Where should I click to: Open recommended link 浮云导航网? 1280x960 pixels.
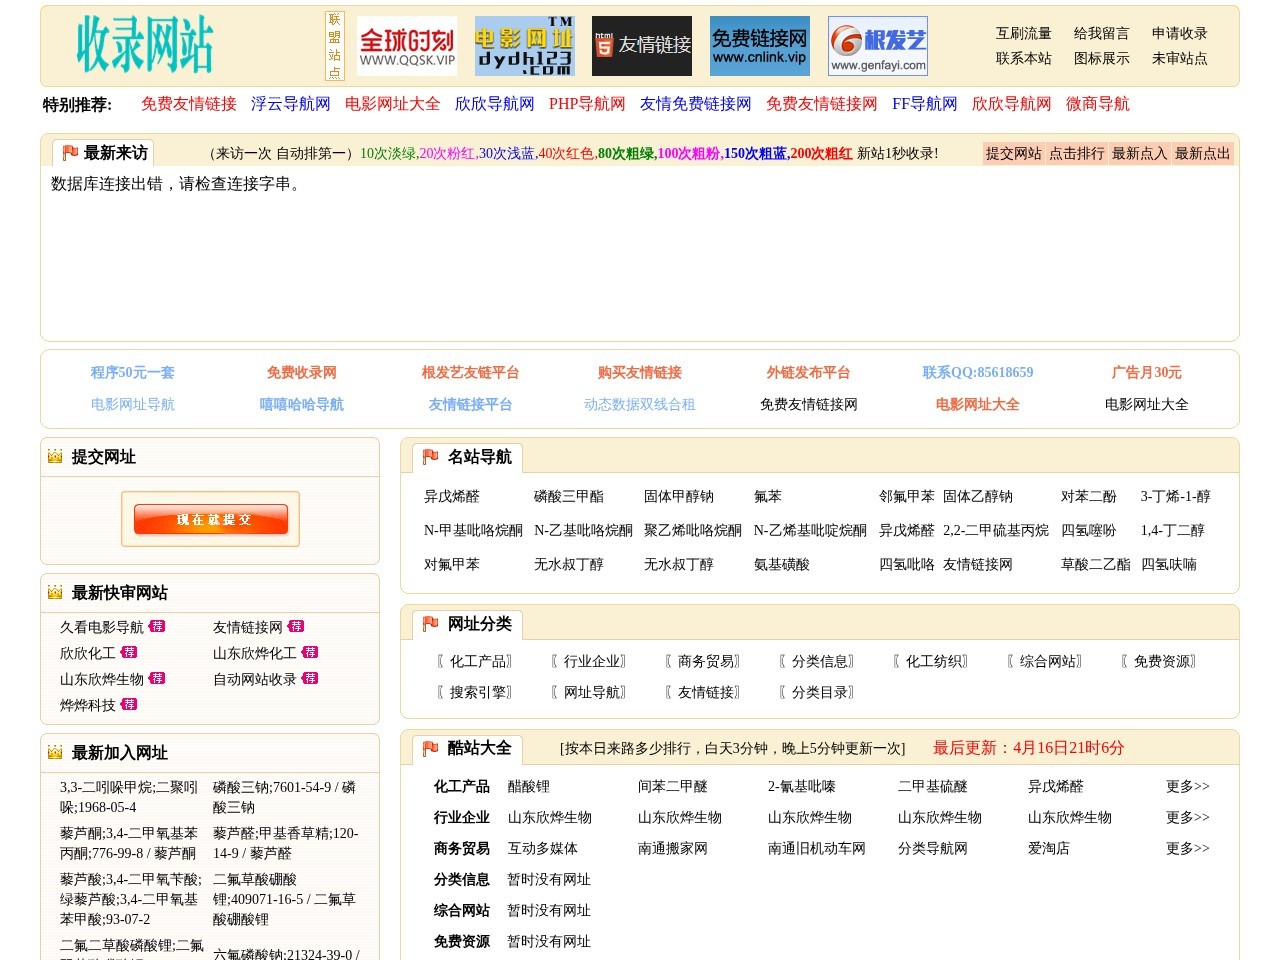click(291, 104)
